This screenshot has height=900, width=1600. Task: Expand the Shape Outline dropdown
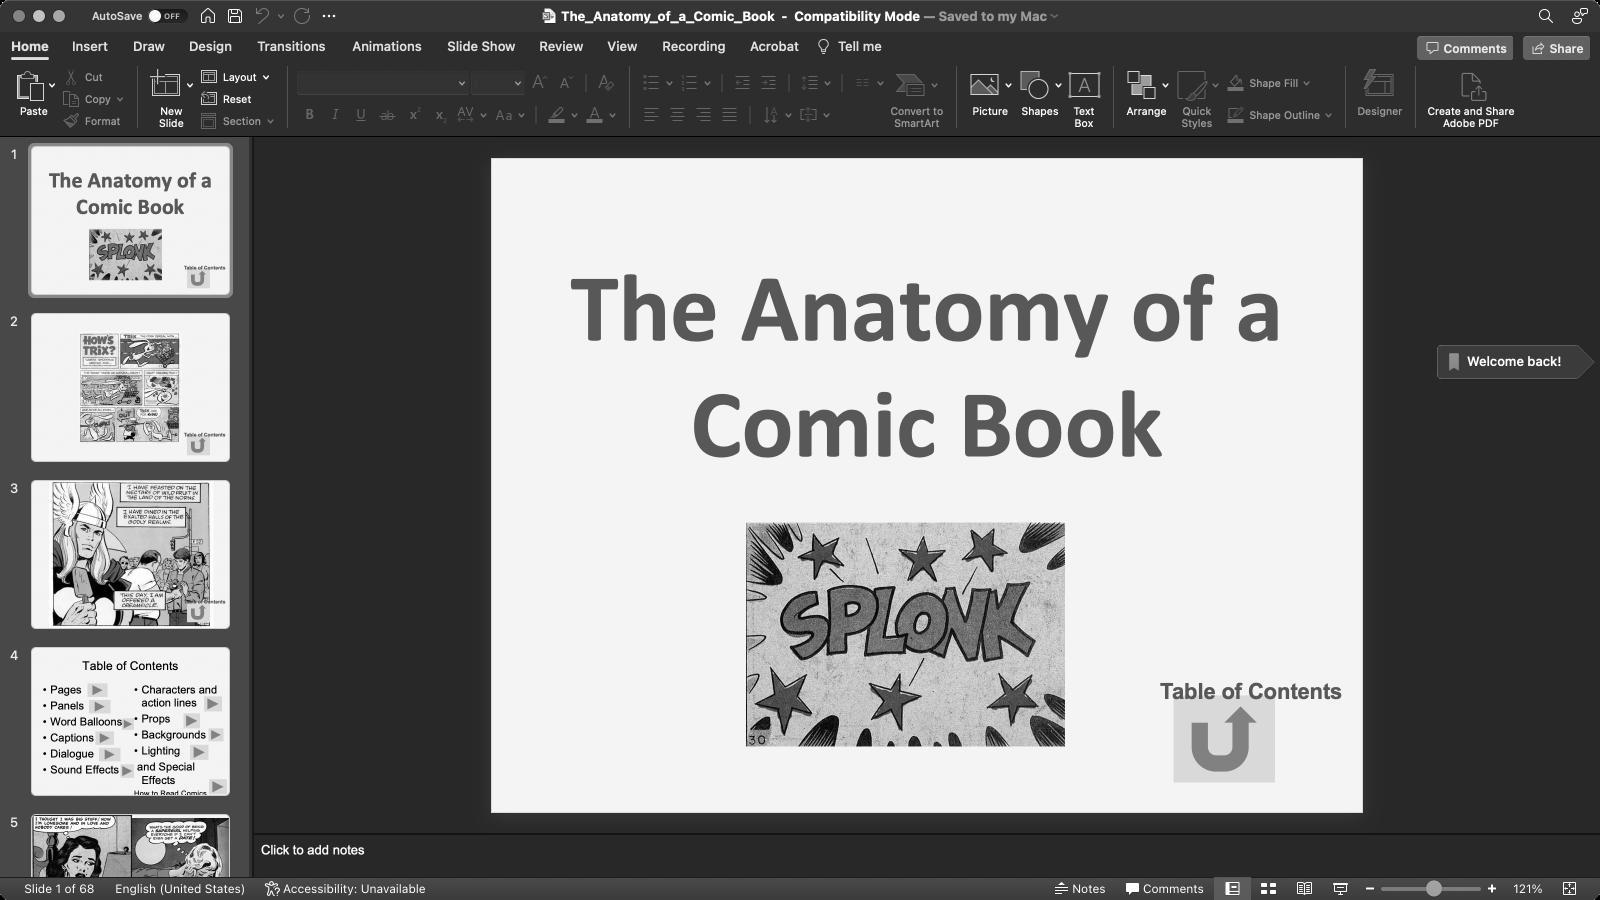pyautogui.click(x=1328, y=115)
